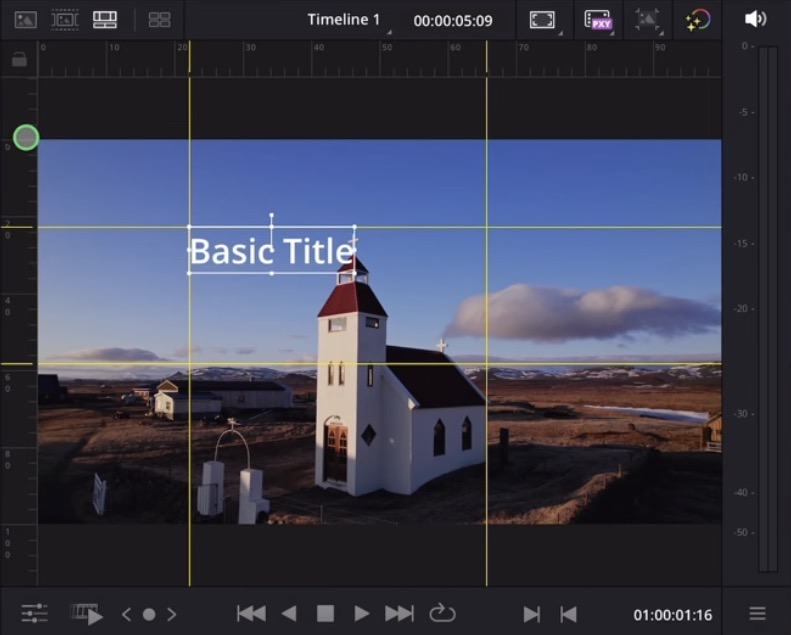Jump to the first frame
Screen dimensions: 791x635
pos(251,614)
